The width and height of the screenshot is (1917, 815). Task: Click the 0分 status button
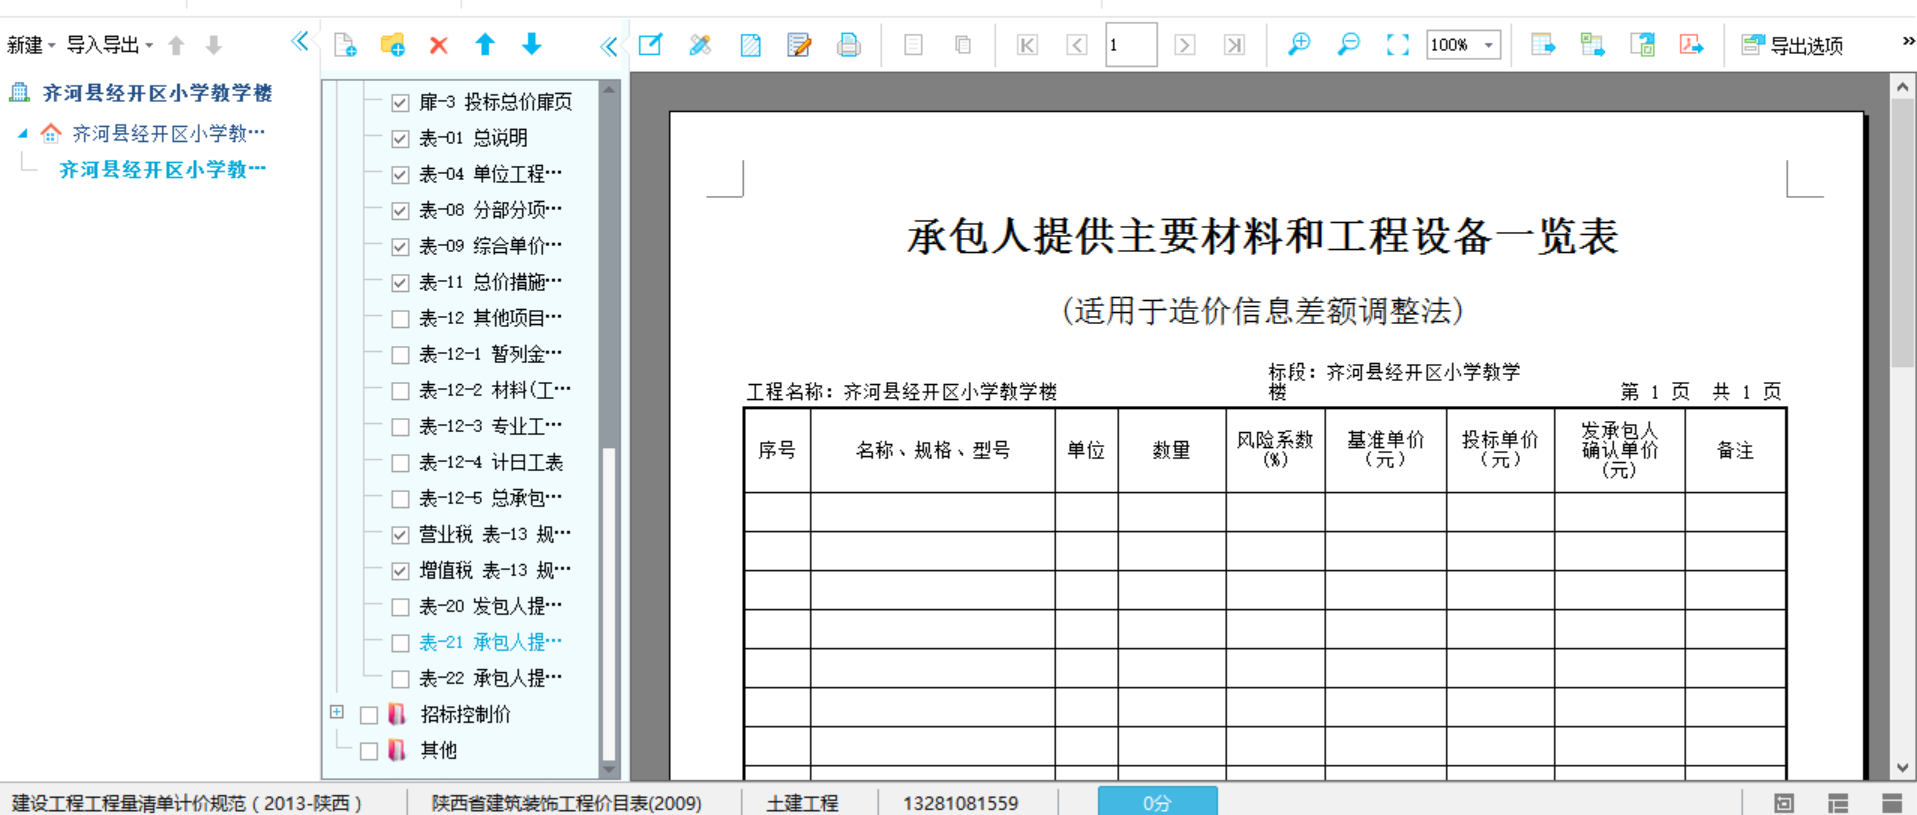[1157, 802]
